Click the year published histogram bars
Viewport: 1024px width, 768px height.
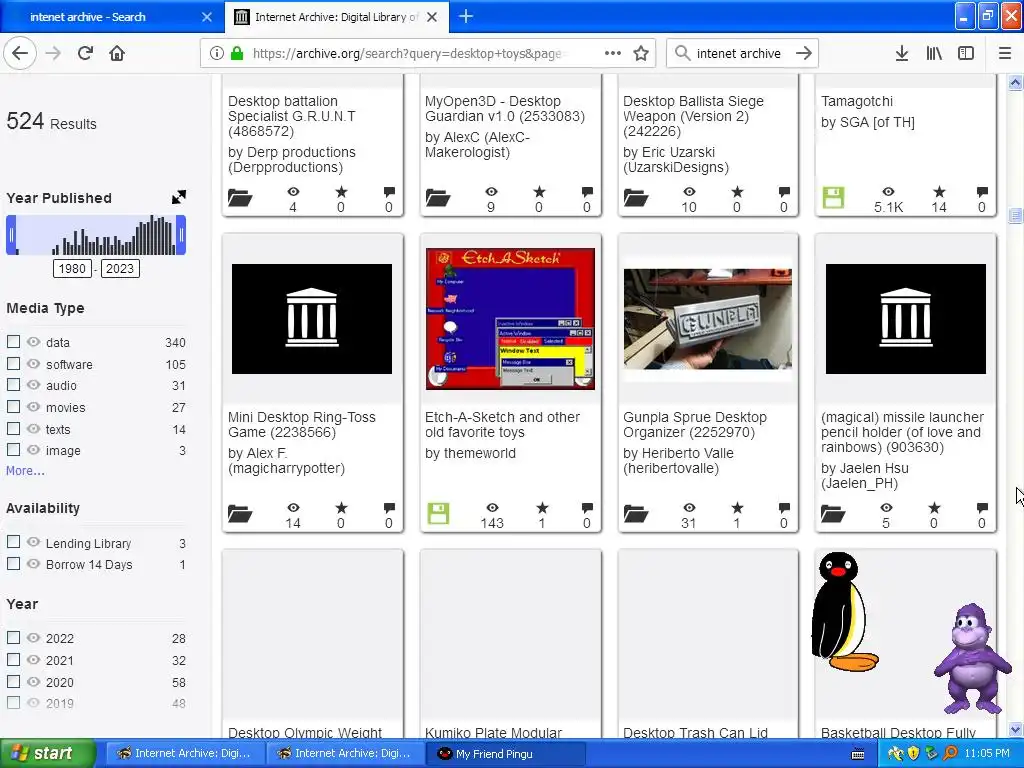pos(97,235)
